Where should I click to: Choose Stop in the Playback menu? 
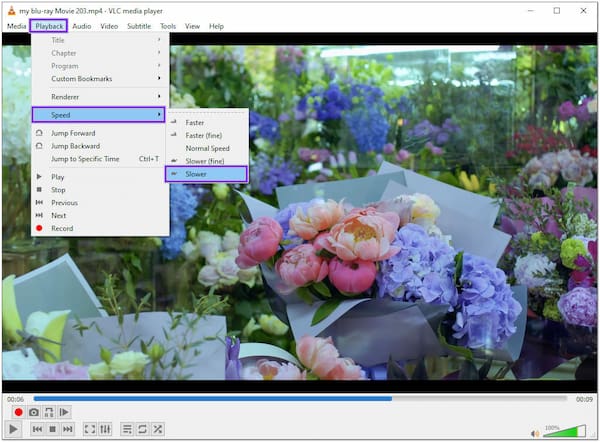pyautogui.click(x=100, y=190)
